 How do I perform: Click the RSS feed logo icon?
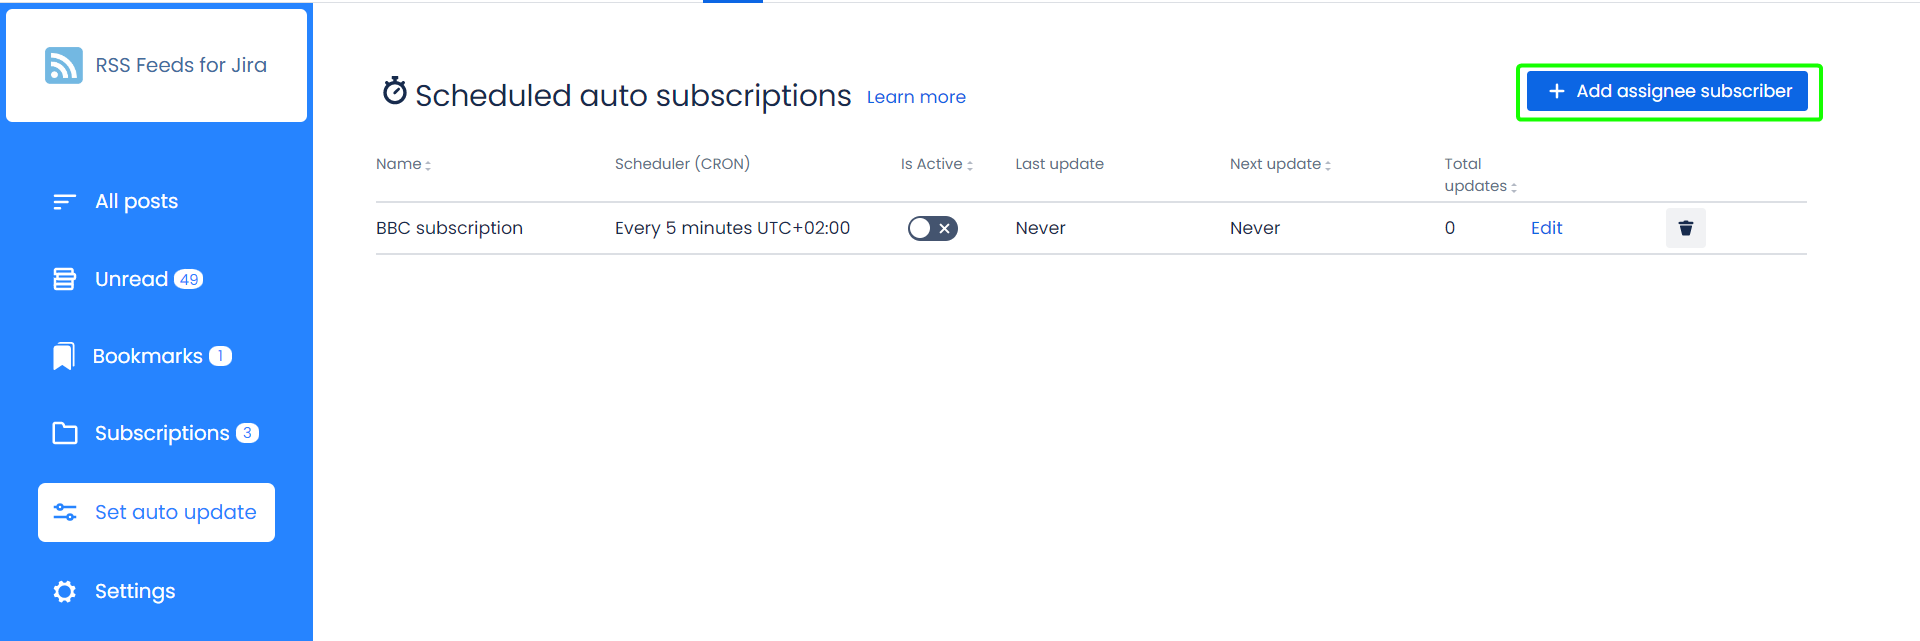[x=64, y=65]
